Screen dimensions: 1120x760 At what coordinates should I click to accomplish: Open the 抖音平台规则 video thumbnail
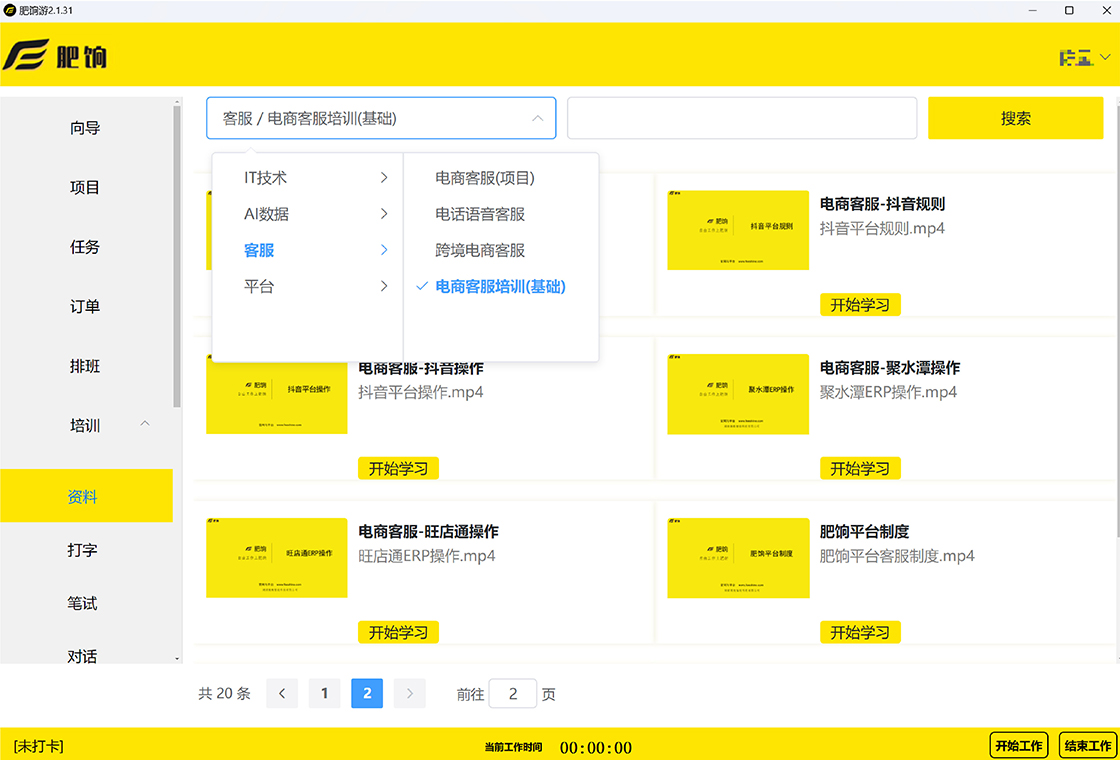(x=738, y=230)
